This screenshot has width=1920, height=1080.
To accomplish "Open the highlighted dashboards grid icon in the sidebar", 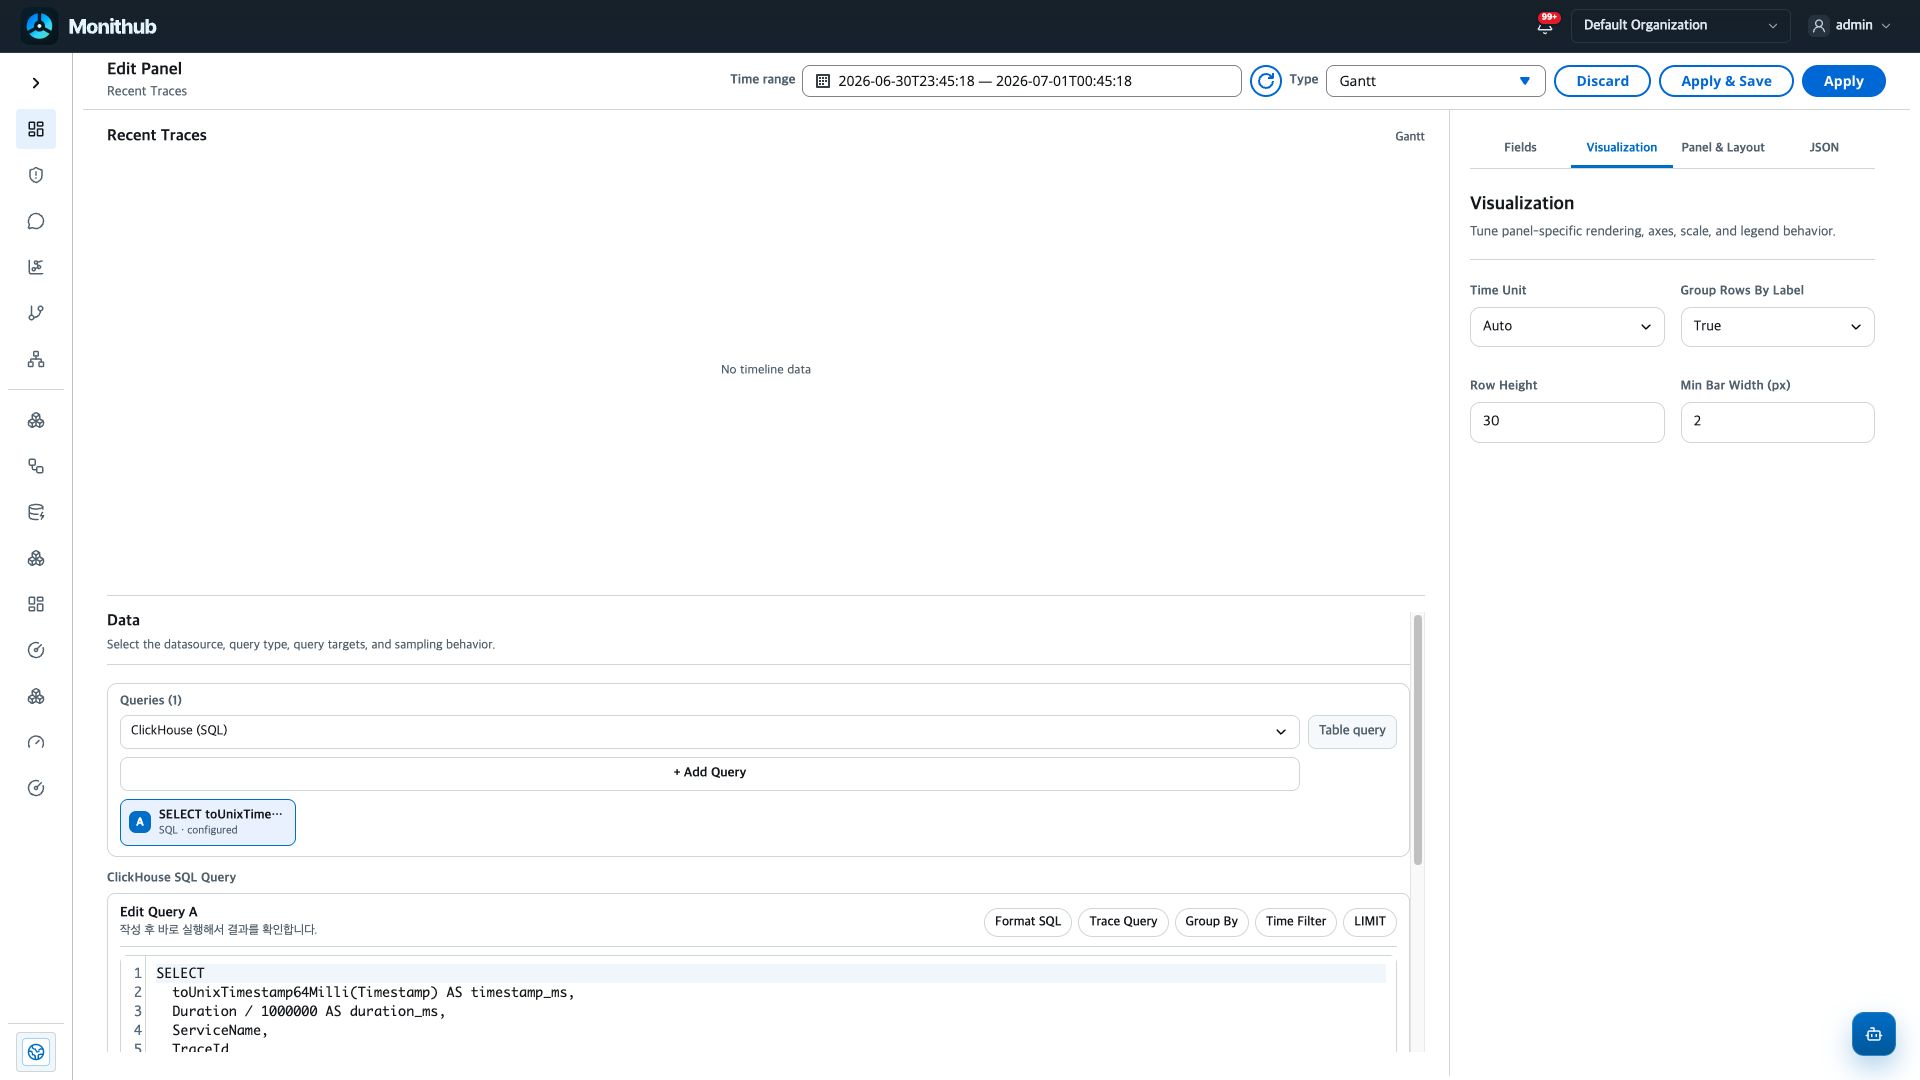I will pyautogui.click(x=36, y=129).
